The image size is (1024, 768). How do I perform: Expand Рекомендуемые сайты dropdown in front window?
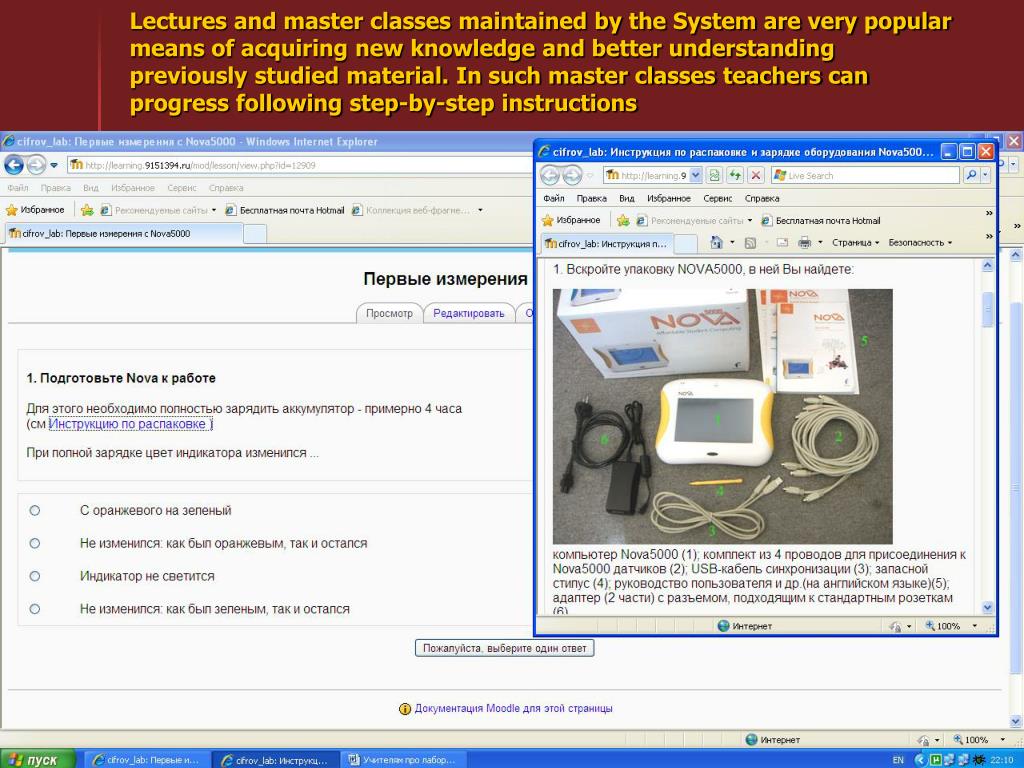[x=750, y=220]
